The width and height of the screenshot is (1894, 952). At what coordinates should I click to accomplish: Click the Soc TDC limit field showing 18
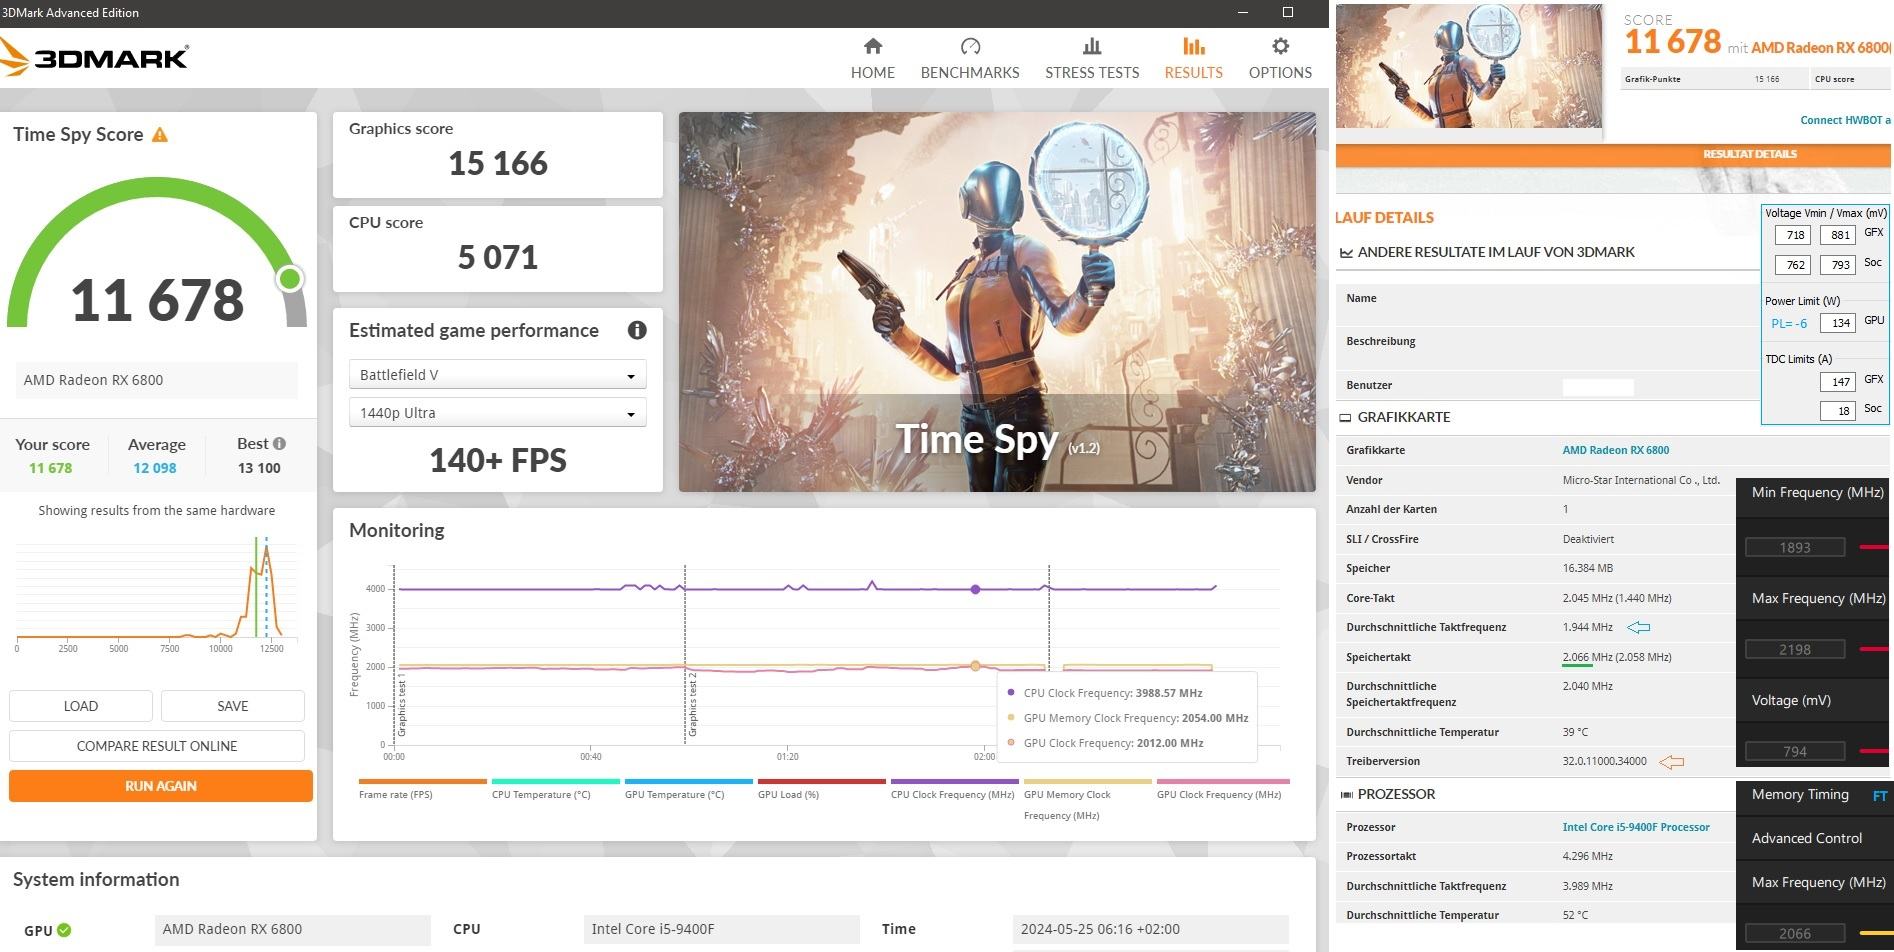pyautogui.click(x=1838, y=410)
